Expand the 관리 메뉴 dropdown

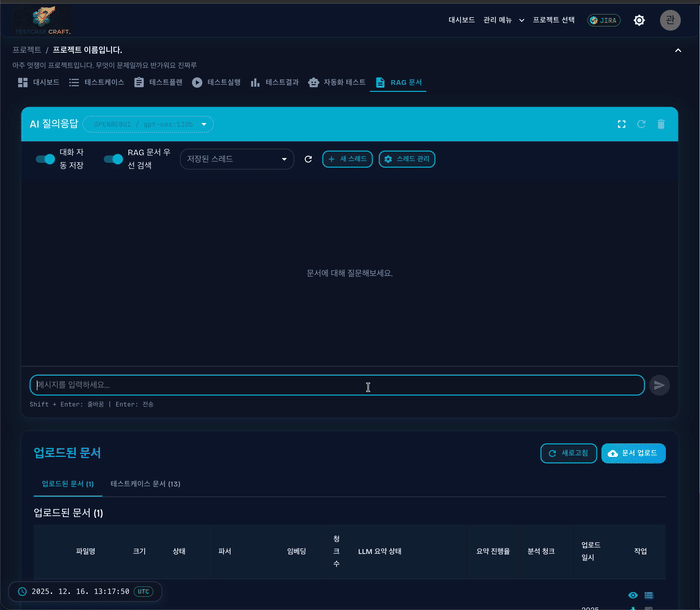pyautogui.click(x=503, y=20)
